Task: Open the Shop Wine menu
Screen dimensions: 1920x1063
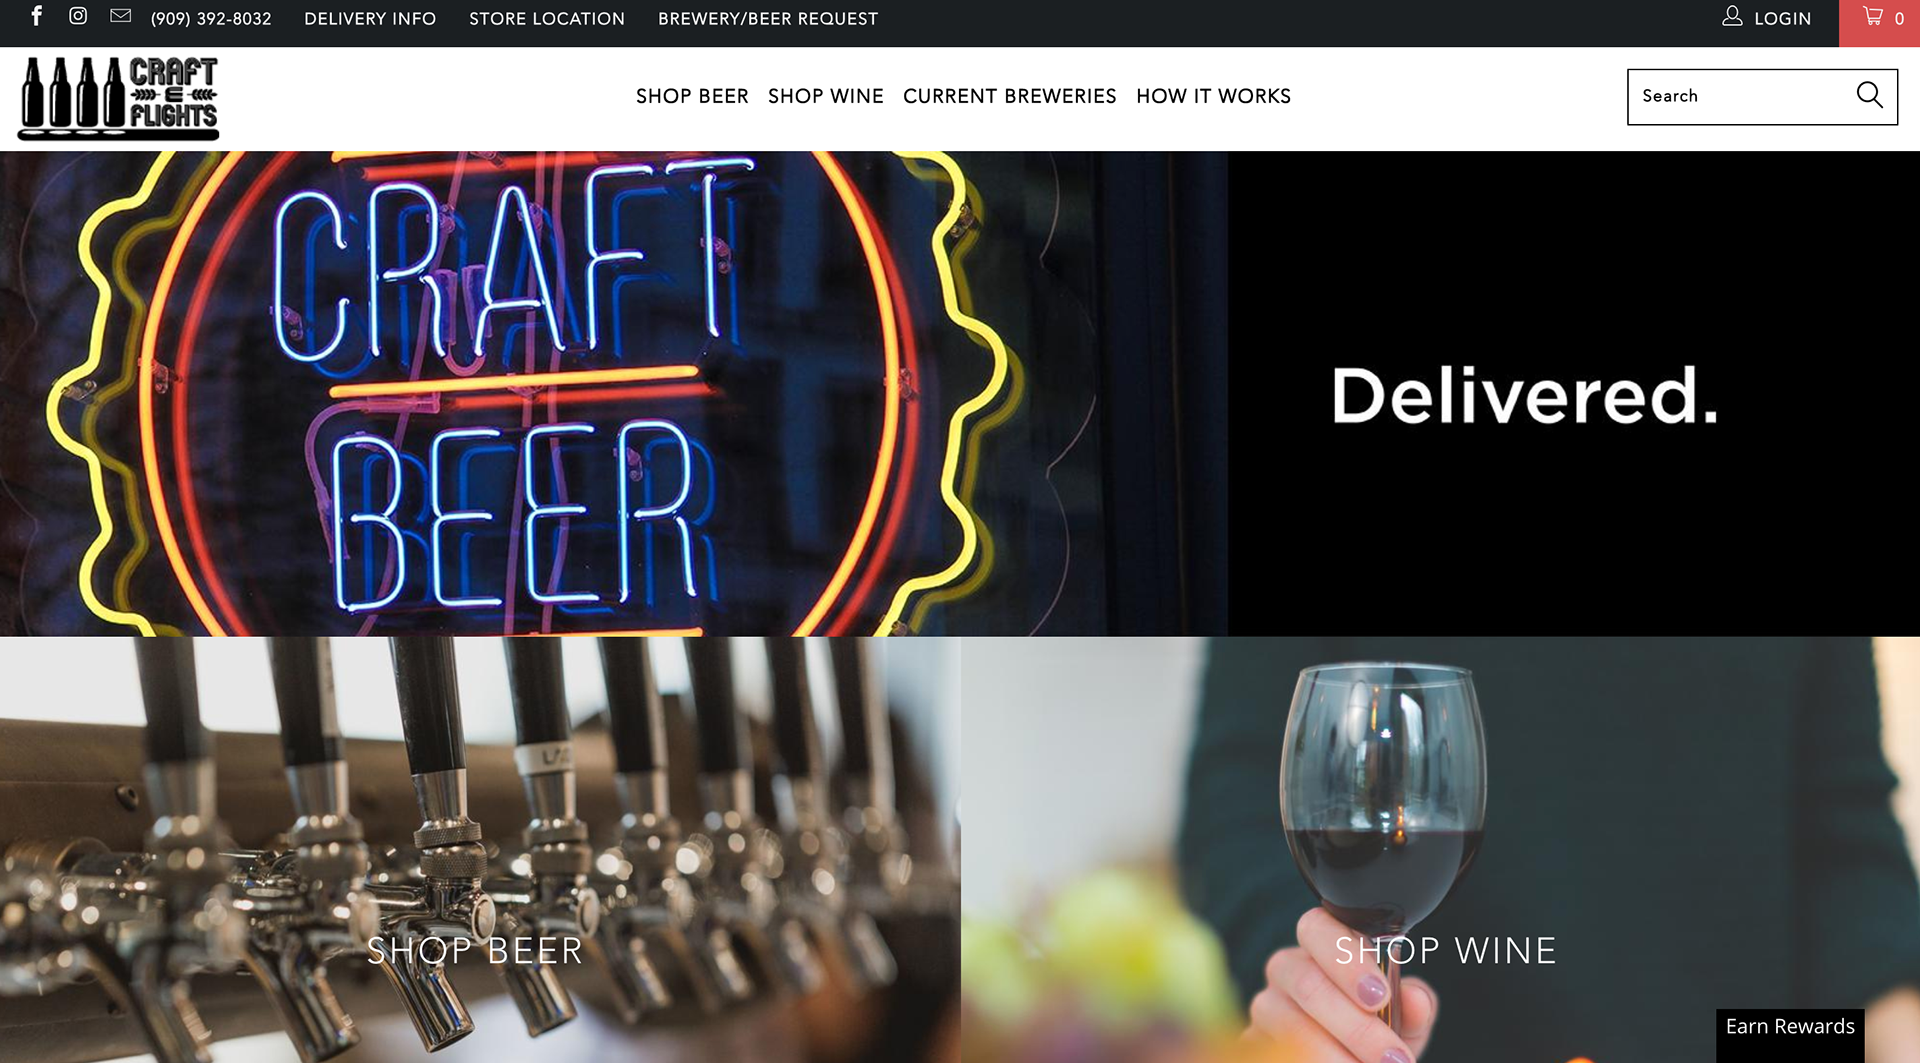Action: coord(825,96)
